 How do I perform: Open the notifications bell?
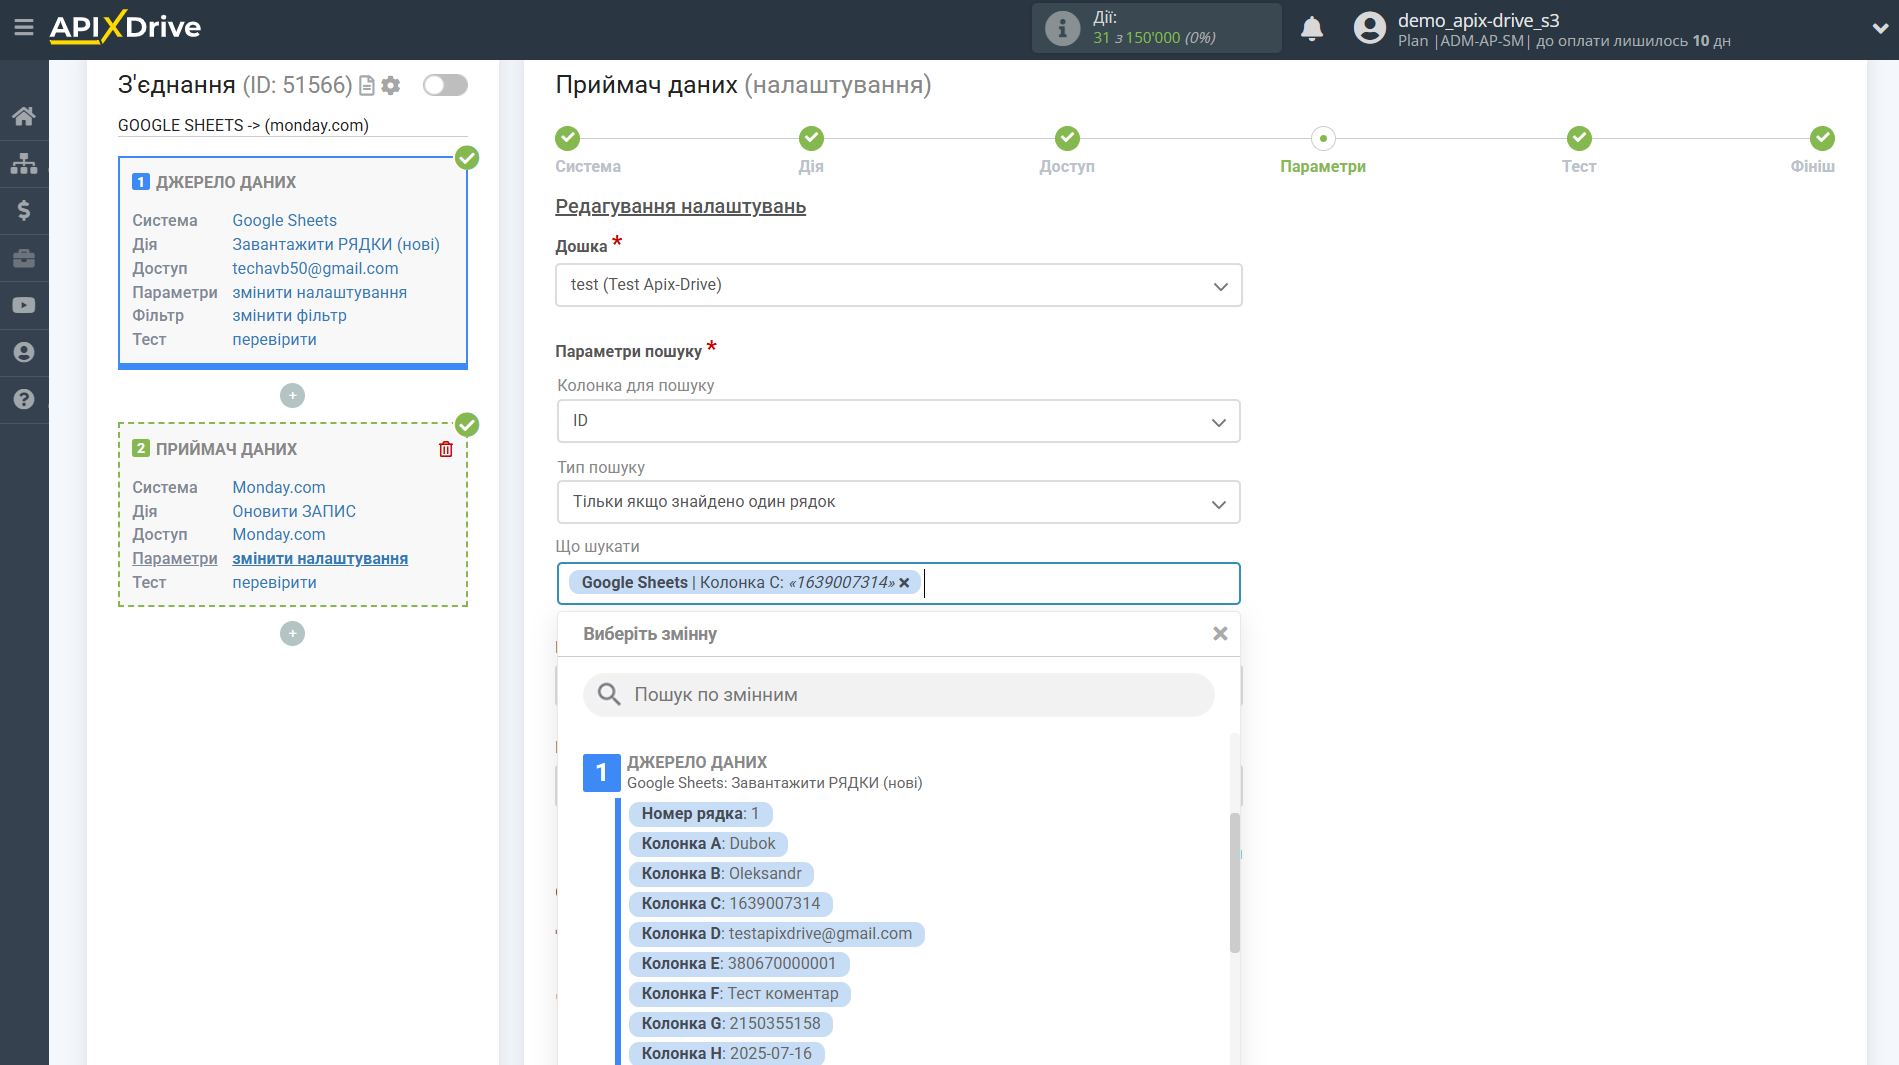point(1312,28)
